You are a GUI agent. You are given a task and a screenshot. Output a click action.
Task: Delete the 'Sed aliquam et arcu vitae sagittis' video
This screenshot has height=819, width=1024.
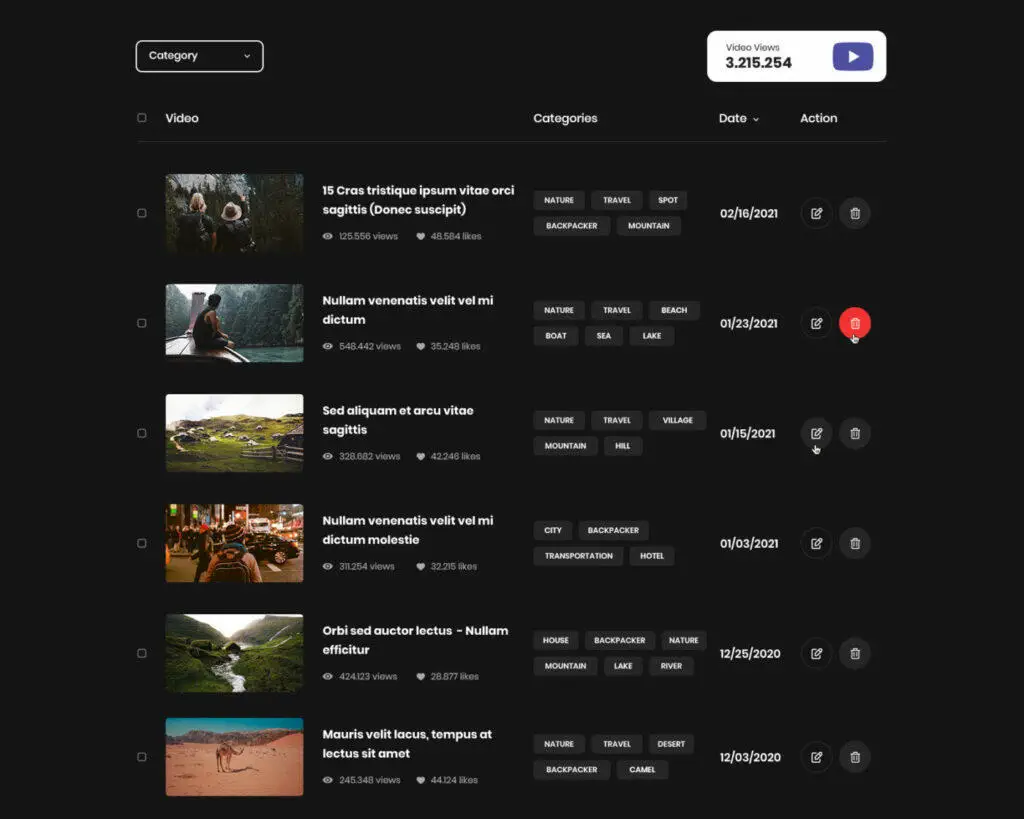pyautogui.click(x=855, y=433)
